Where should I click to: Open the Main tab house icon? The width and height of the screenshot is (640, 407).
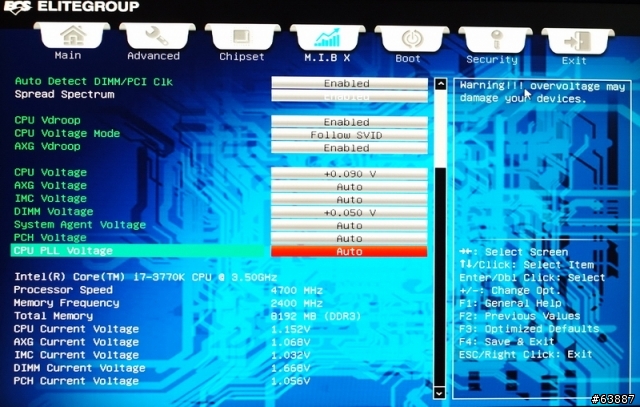pos(72,36)
